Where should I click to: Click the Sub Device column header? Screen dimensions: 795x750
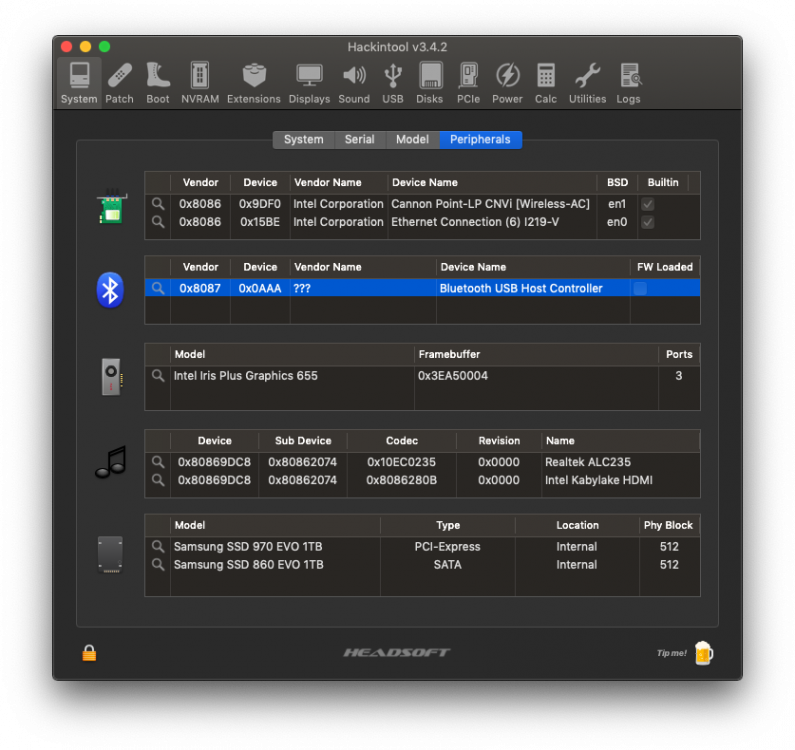(303, 441)
